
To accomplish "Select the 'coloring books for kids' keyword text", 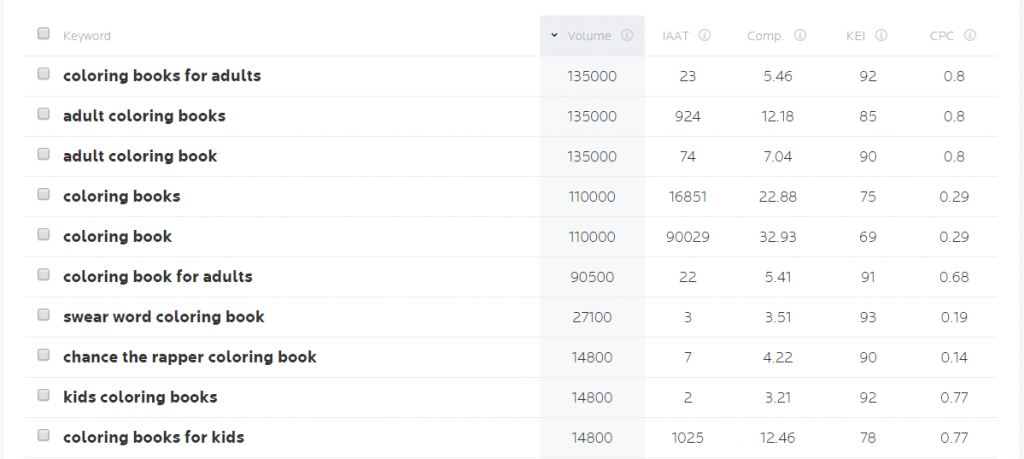I will 153,437.
